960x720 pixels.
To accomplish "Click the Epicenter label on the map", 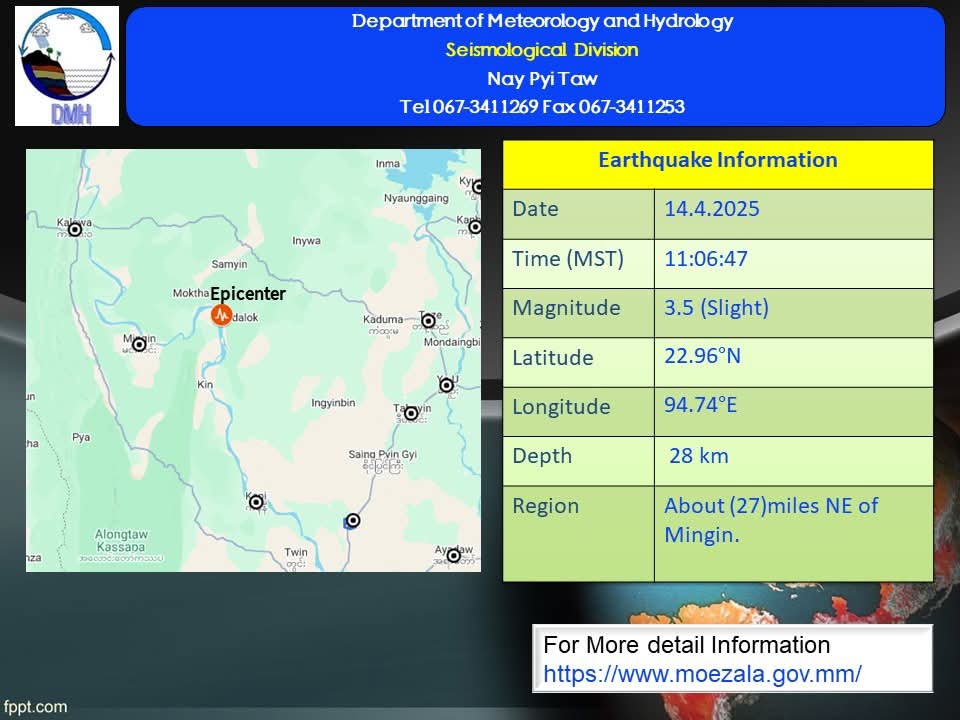I will tap(248, 294).
